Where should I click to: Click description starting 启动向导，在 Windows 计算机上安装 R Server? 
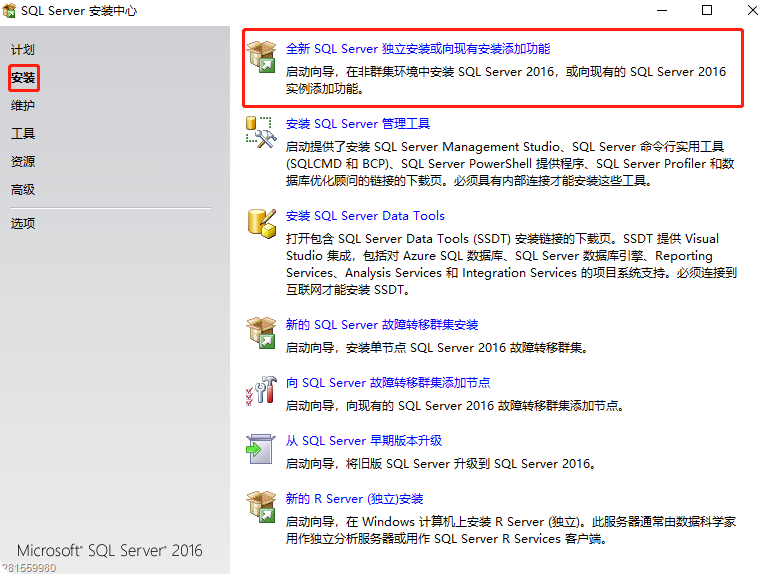tap(511, 530)
